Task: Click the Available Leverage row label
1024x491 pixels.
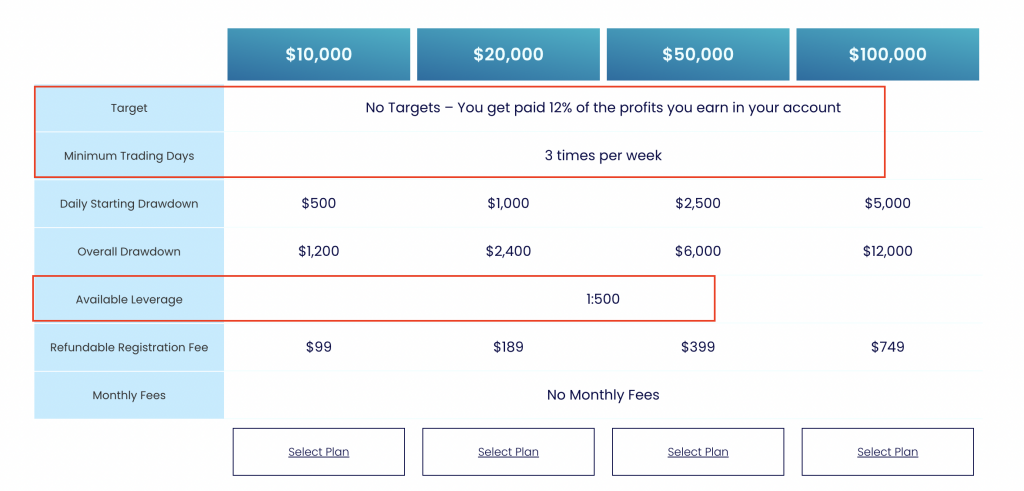Action: pos(129,300)
